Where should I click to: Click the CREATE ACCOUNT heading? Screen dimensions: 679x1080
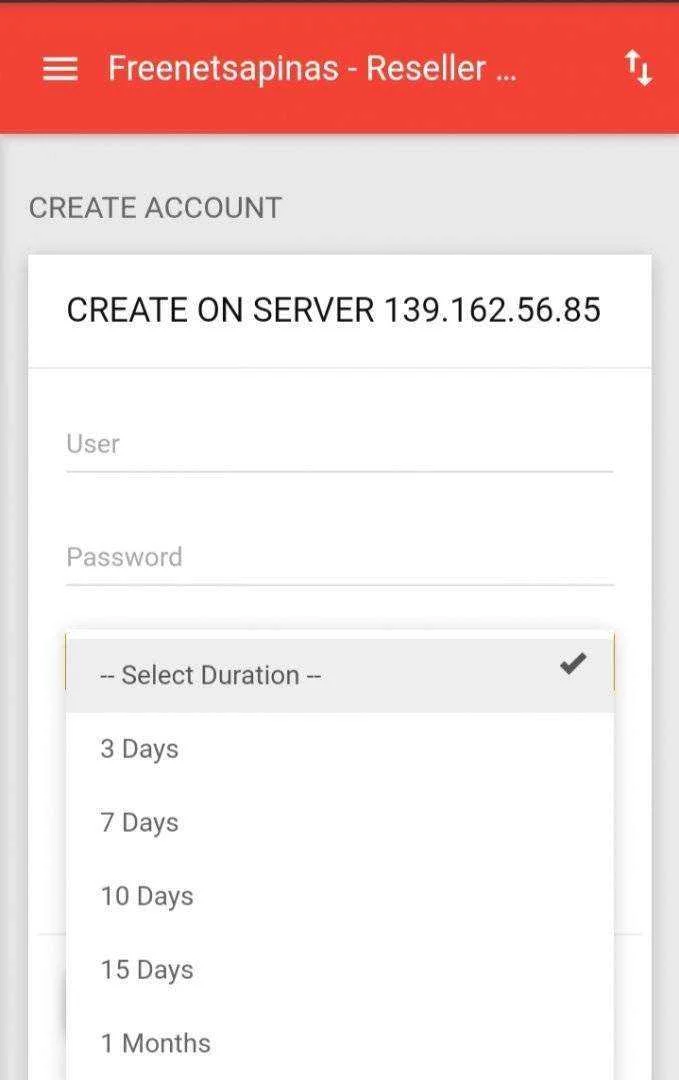tap(156, 208)
